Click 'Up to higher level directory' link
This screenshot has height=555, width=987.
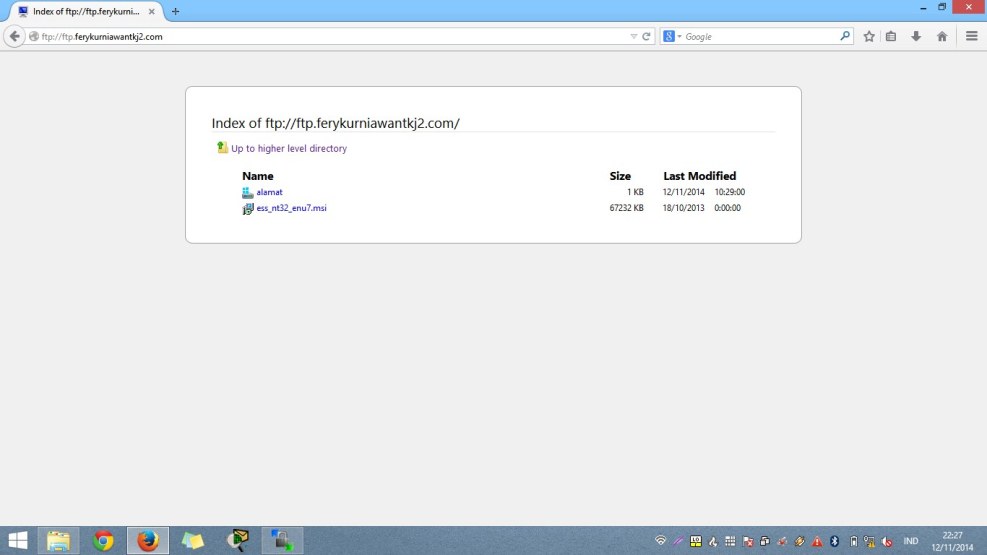click(x=288, y=148)
